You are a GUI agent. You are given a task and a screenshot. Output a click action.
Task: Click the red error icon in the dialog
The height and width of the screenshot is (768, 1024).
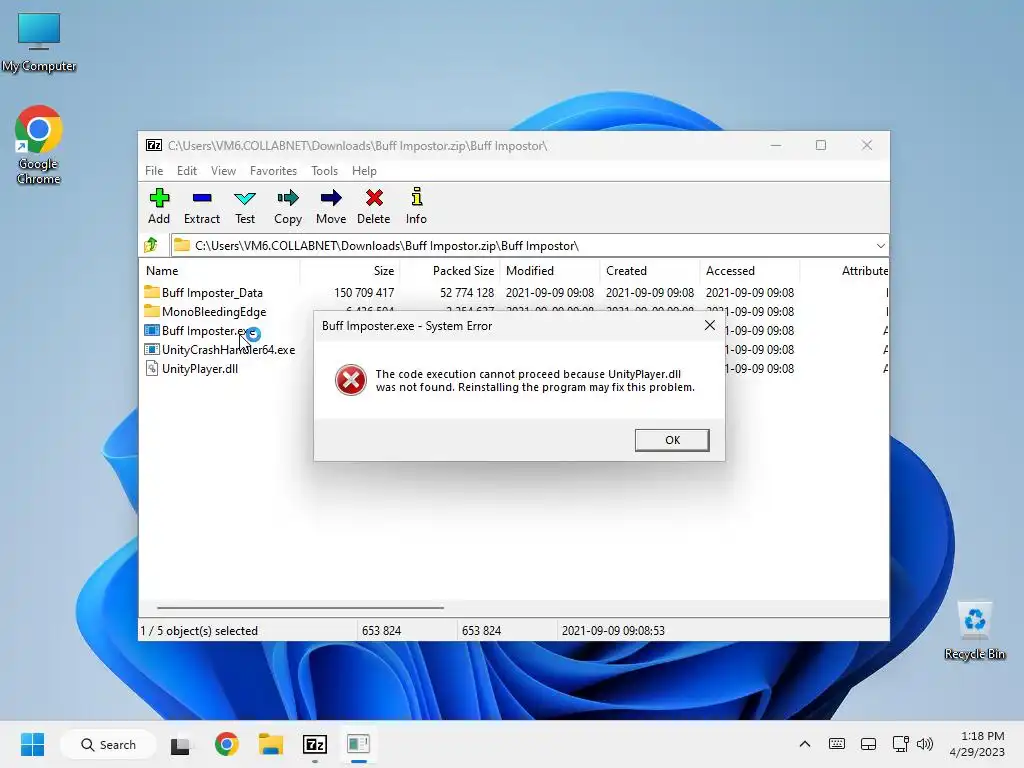click(351, 380)
